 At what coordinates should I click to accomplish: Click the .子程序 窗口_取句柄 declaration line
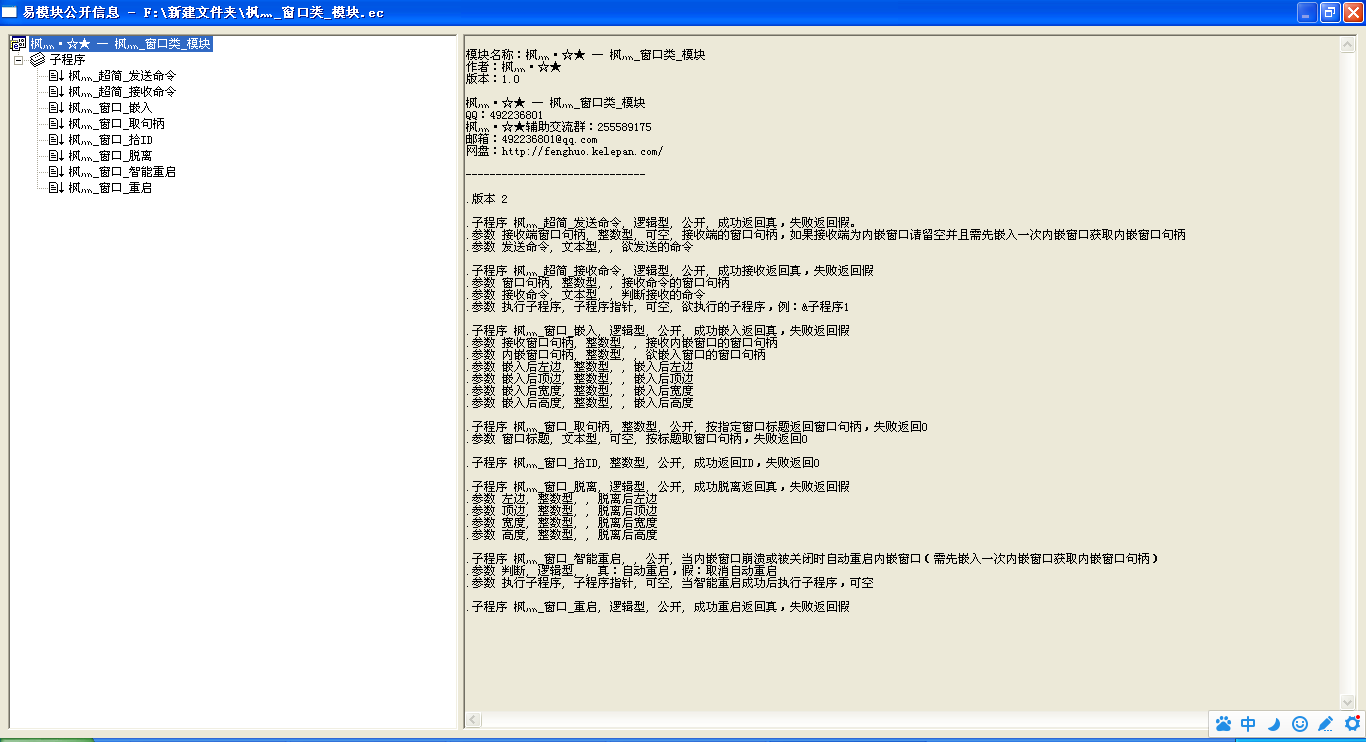[x=697, y=427]
